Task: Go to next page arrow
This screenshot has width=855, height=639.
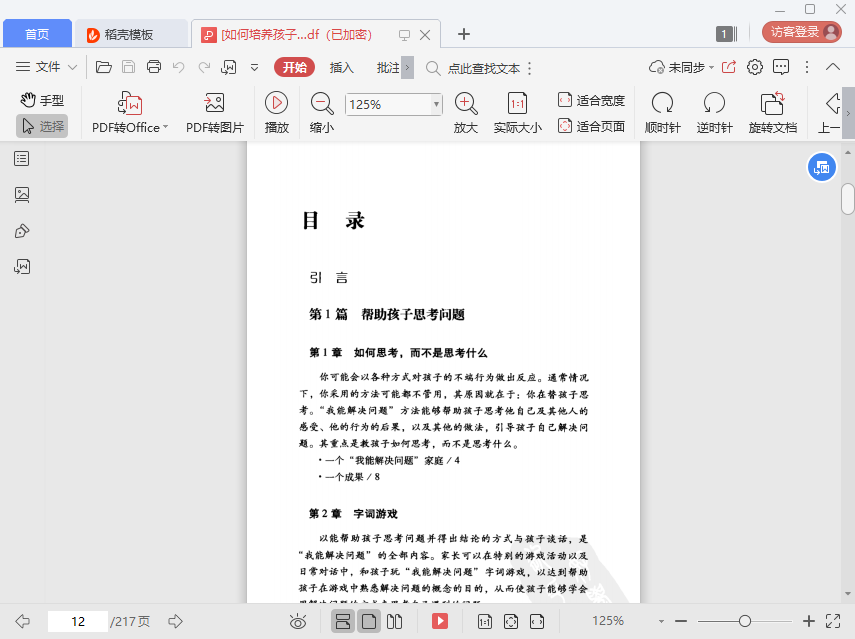Action: point(175,621)
